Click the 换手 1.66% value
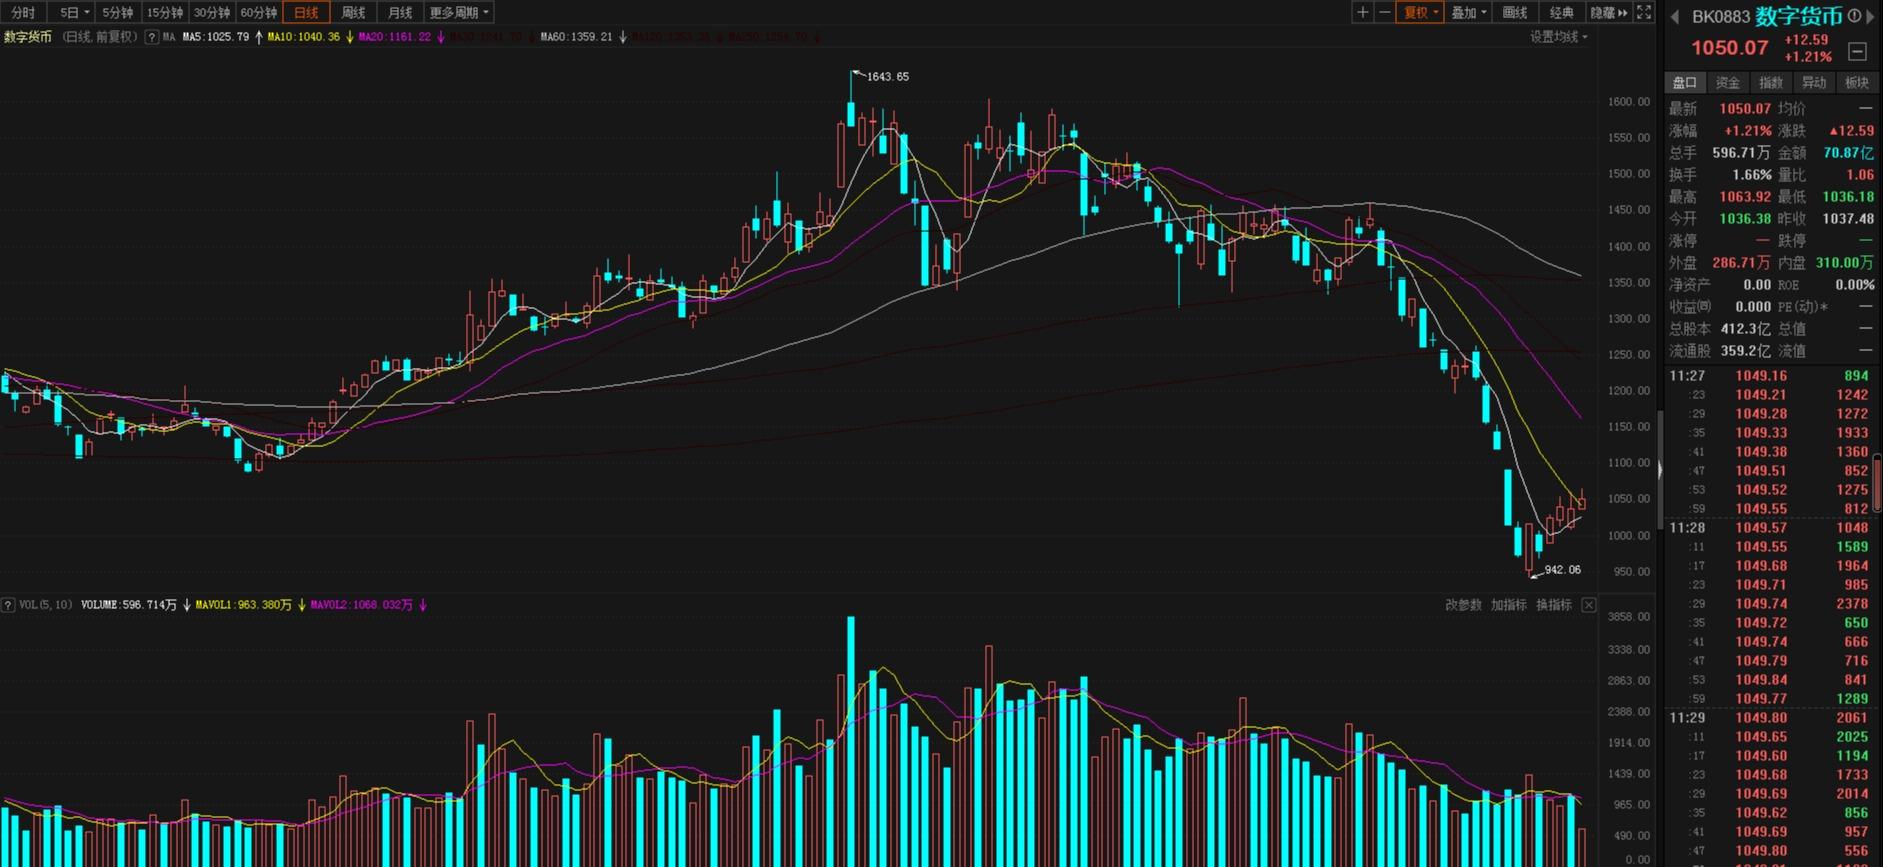The image size is (1883, 867). [1752, 175]
